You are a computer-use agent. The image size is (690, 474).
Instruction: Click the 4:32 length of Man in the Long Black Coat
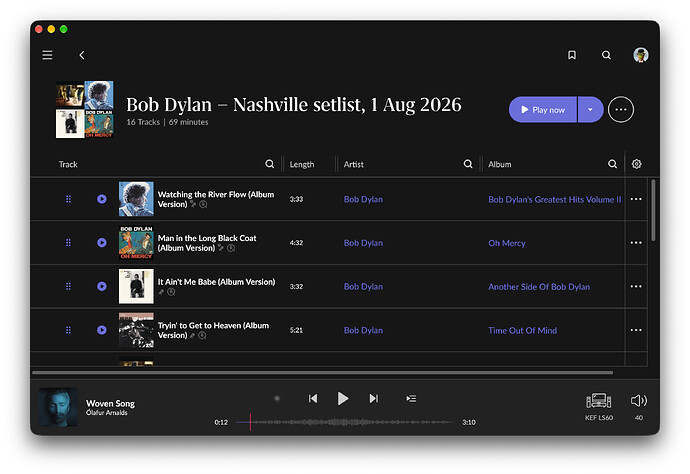coord(296,243)
